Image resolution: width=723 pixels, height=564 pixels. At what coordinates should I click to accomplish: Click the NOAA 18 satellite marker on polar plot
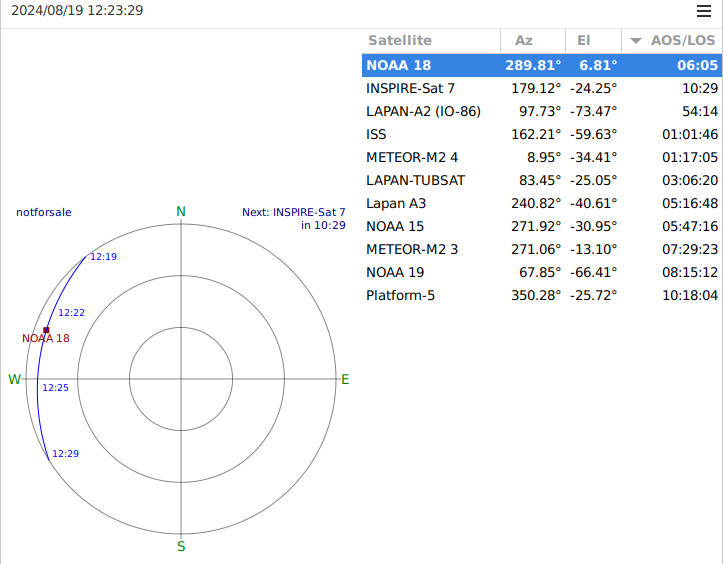coord(46,330)
